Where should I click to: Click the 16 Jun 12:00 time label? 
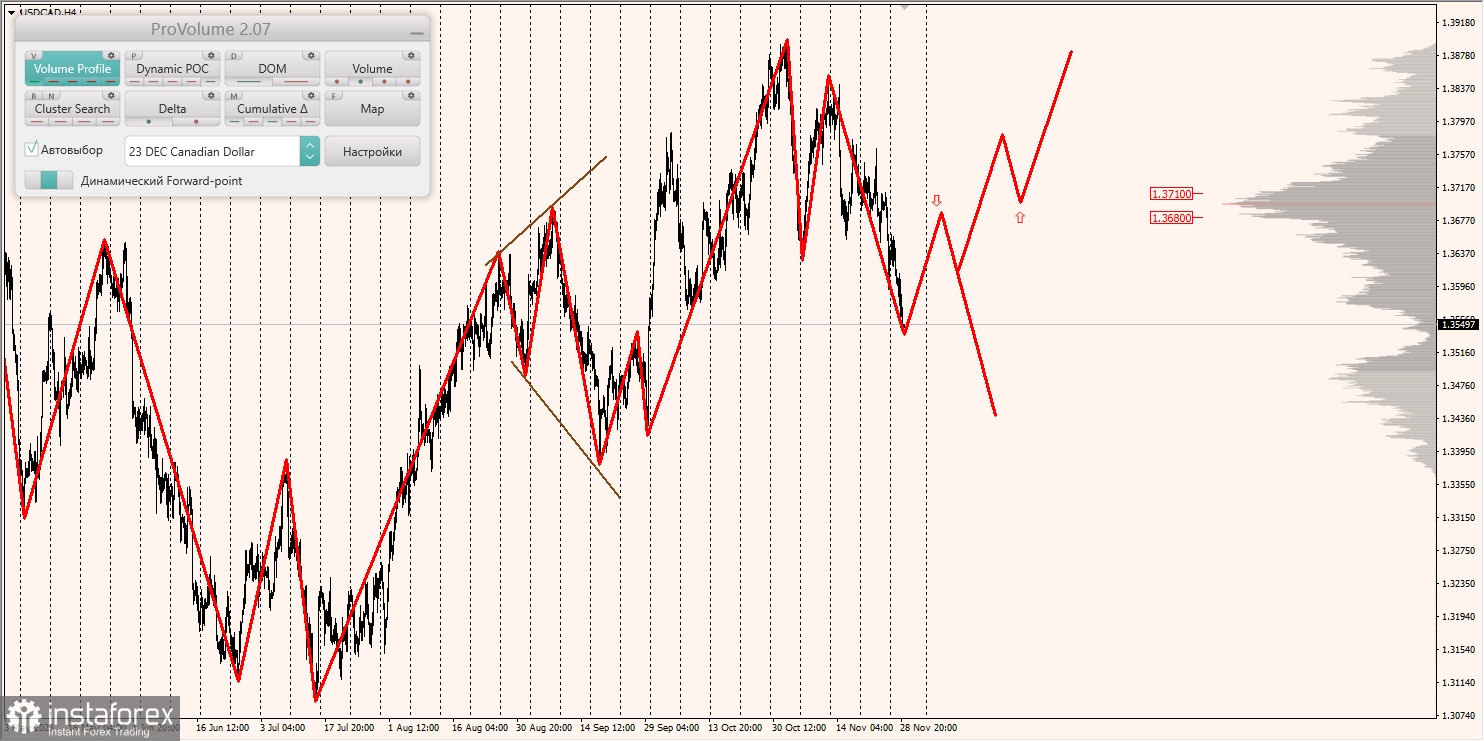pyautogui.click(x=223, y=728)
